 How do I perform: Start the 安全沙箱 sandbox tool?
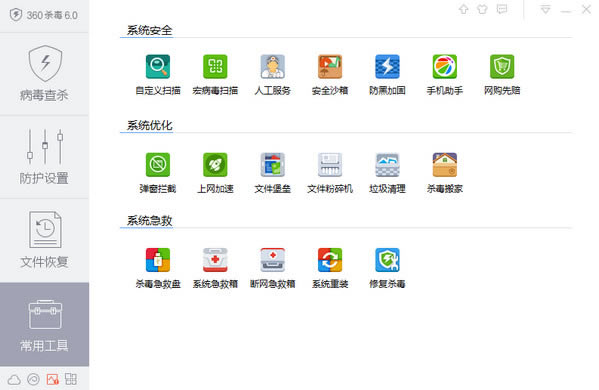tap(330, 67)
